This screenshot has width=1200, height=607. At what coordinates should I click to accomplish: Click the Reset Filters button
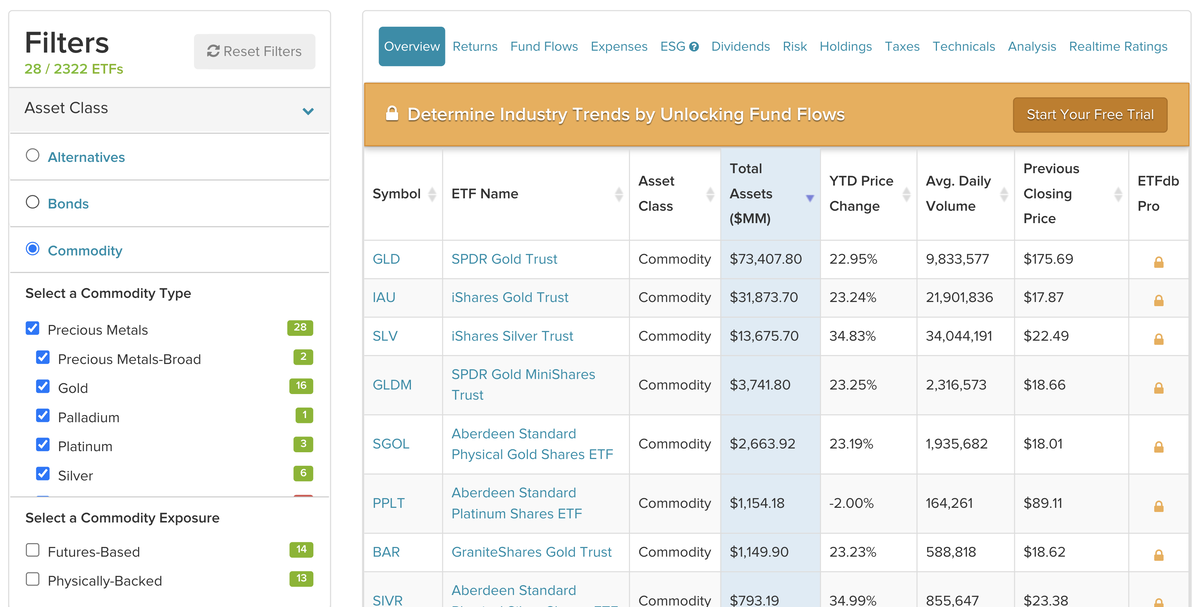(254, 51)
